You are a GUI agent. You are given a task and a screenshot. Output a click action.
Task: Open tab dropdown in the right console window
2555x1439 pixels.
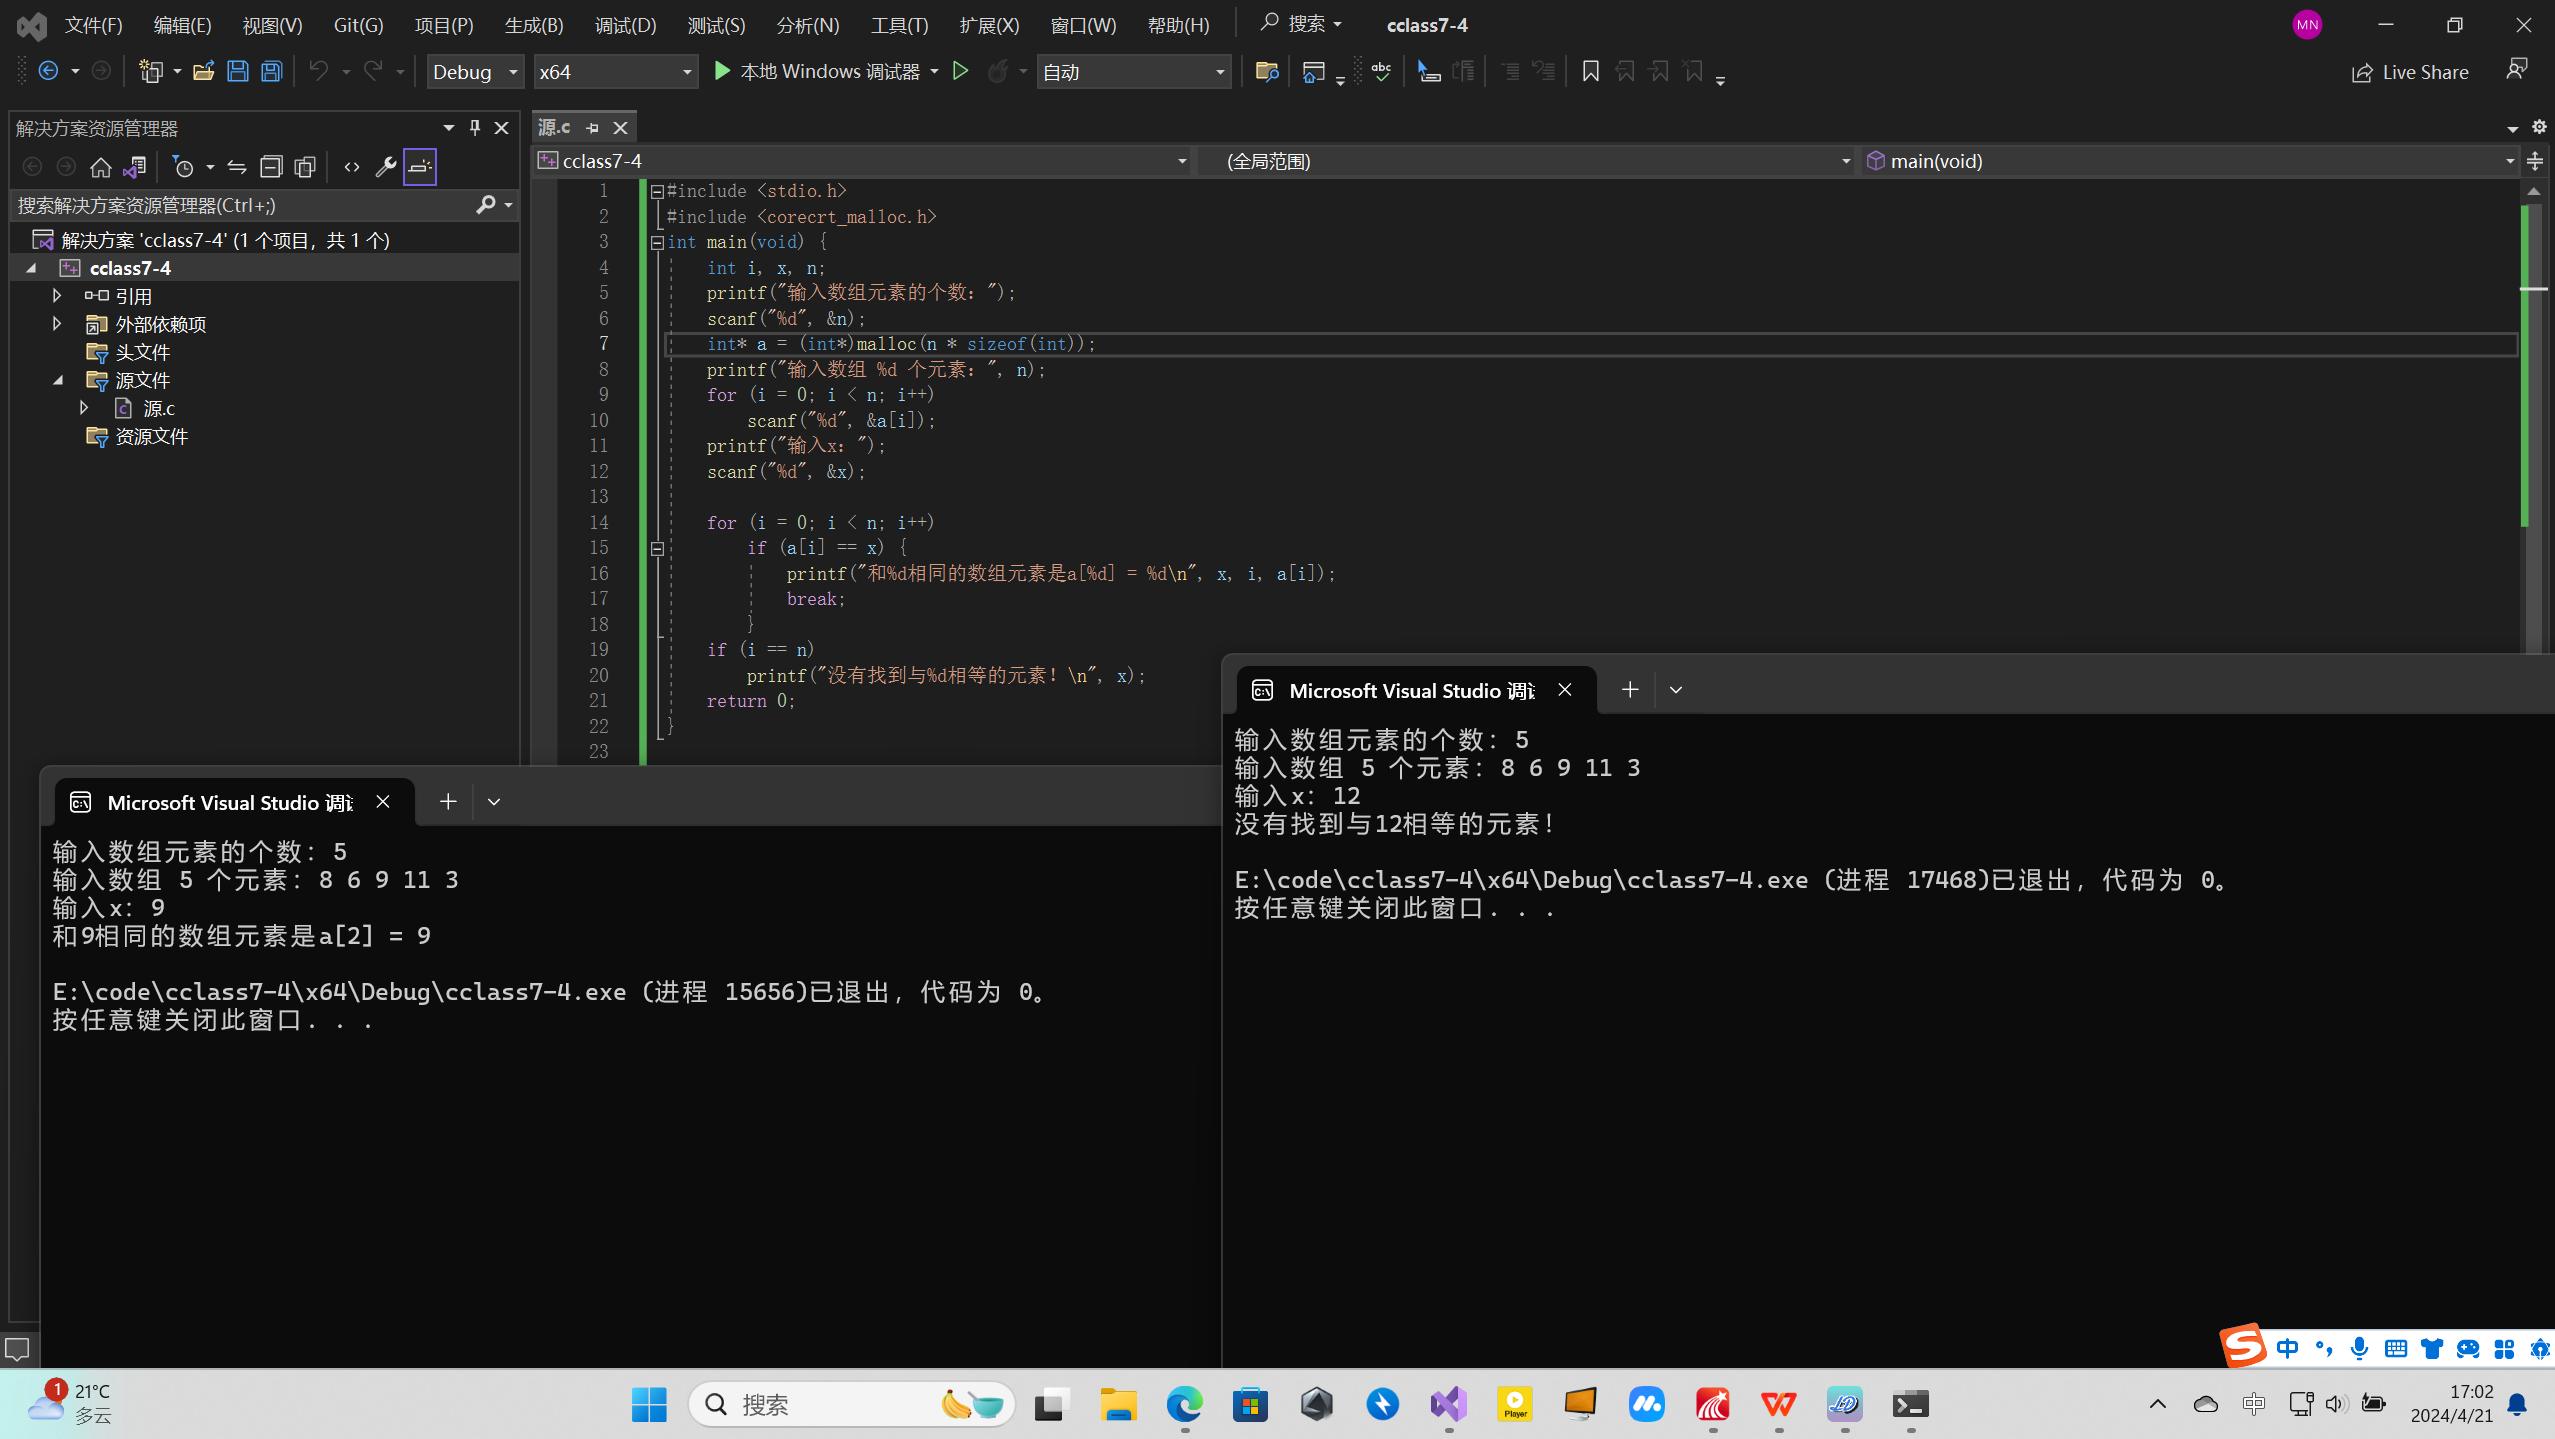pyautogui.click(x=1676, y=690)
